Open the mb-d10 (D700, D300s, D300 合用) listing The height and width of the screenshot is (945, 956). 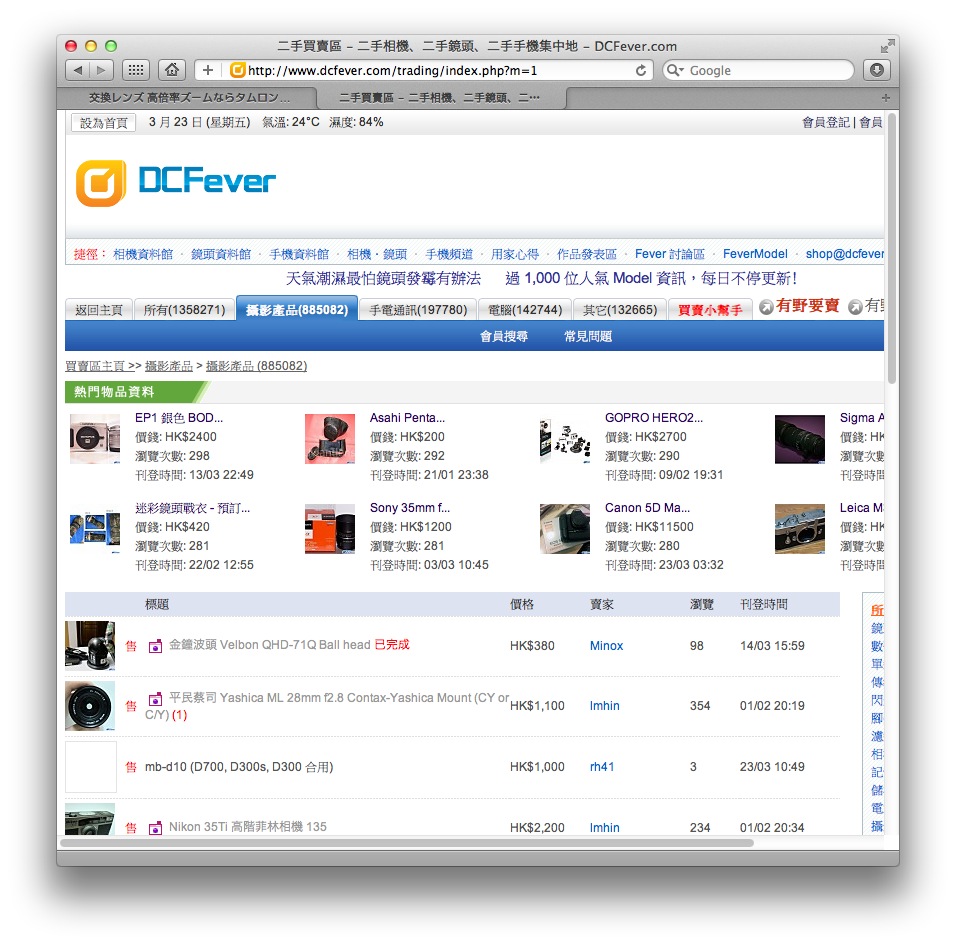(239, 767)
